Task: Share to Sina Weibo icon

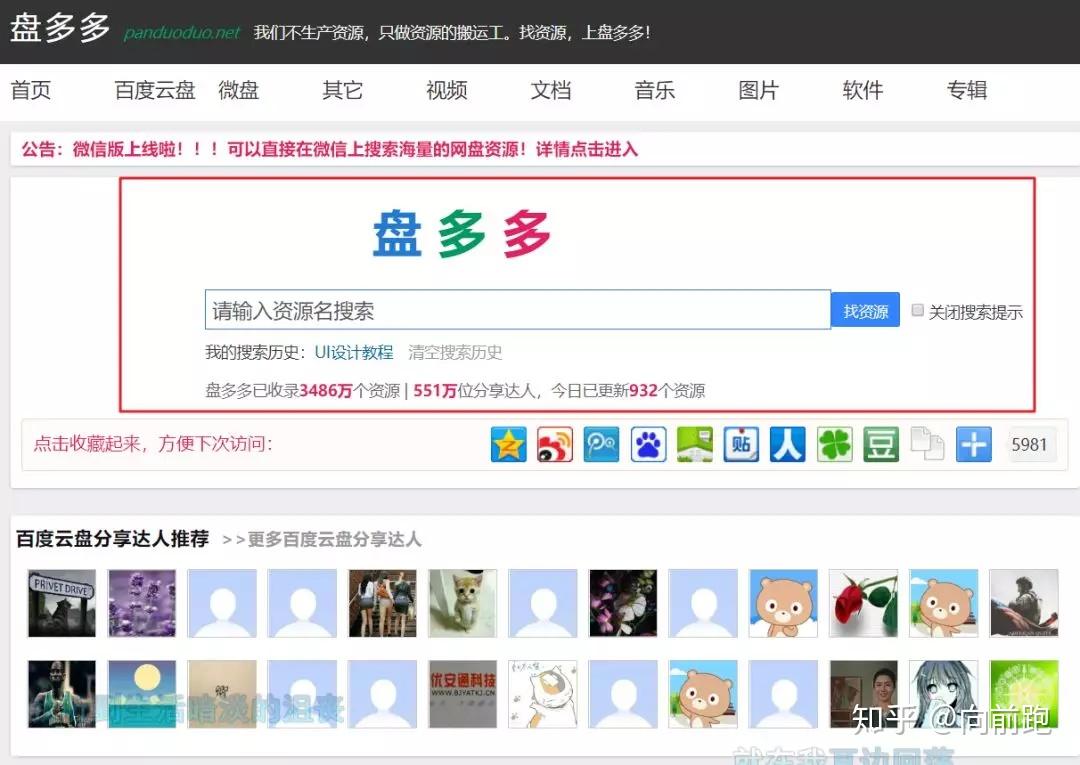Action: (x=555, y=444)
